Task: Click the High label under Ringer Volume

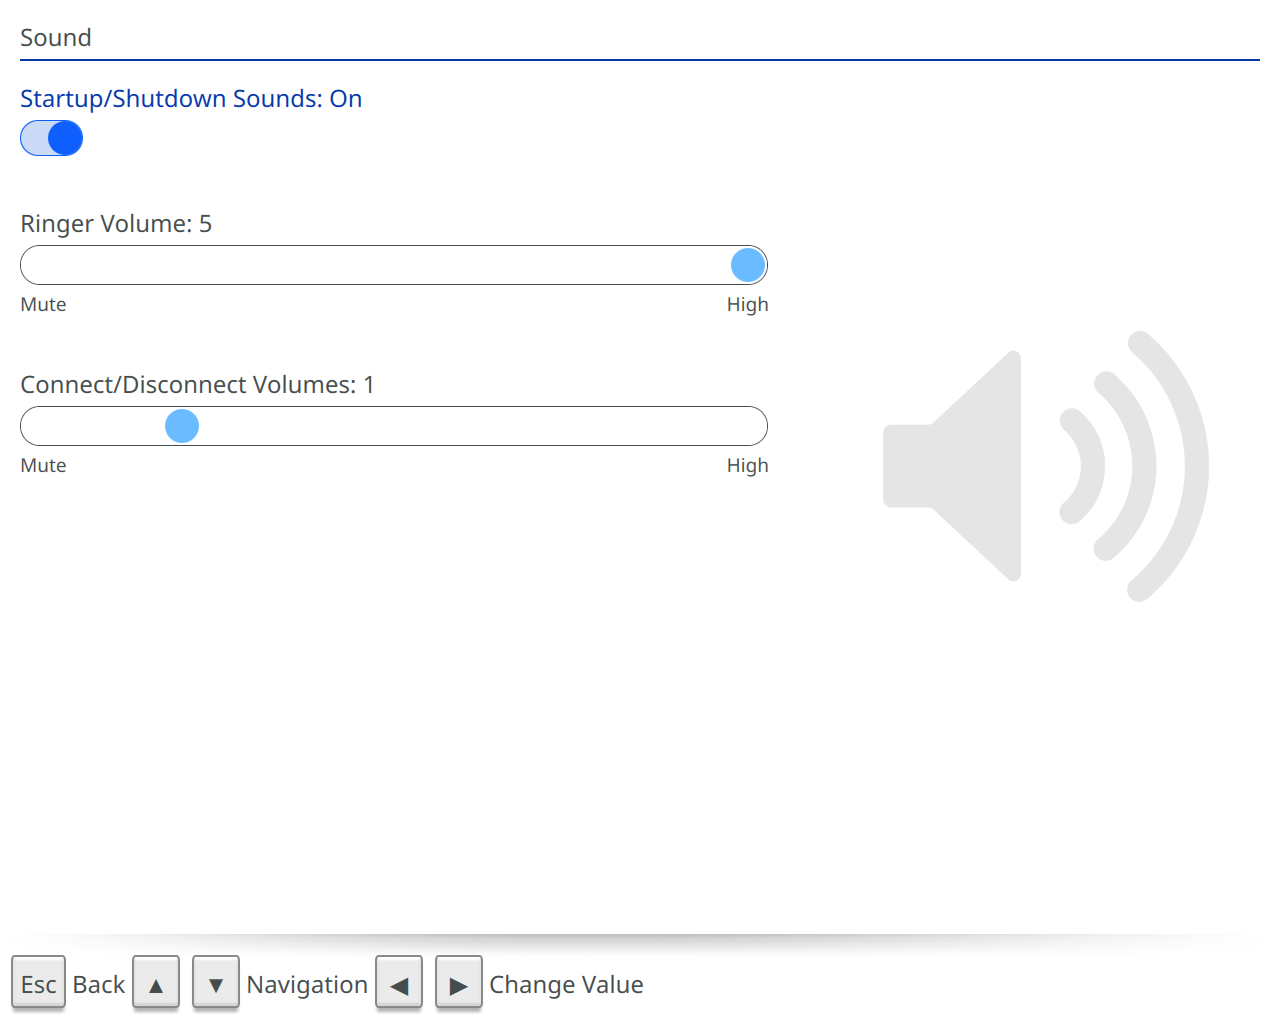Action: click(747, 305)
